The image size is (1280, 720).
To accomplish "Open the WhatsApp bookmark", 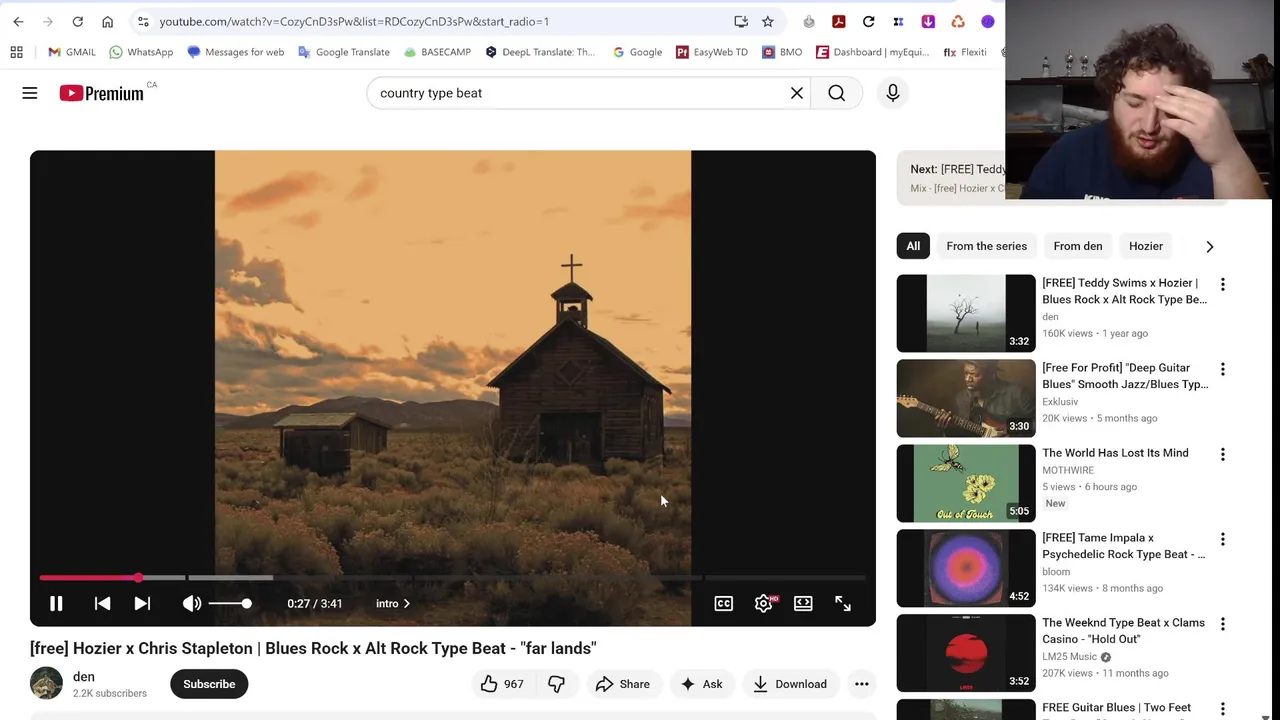I will point(141,52).
